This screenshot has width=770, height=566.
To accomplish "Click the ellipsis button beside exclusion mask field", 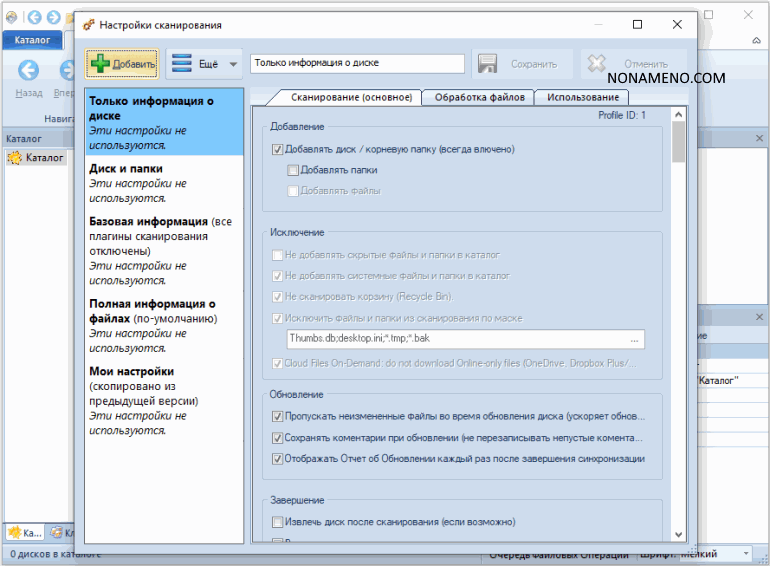I will (636, 339).
